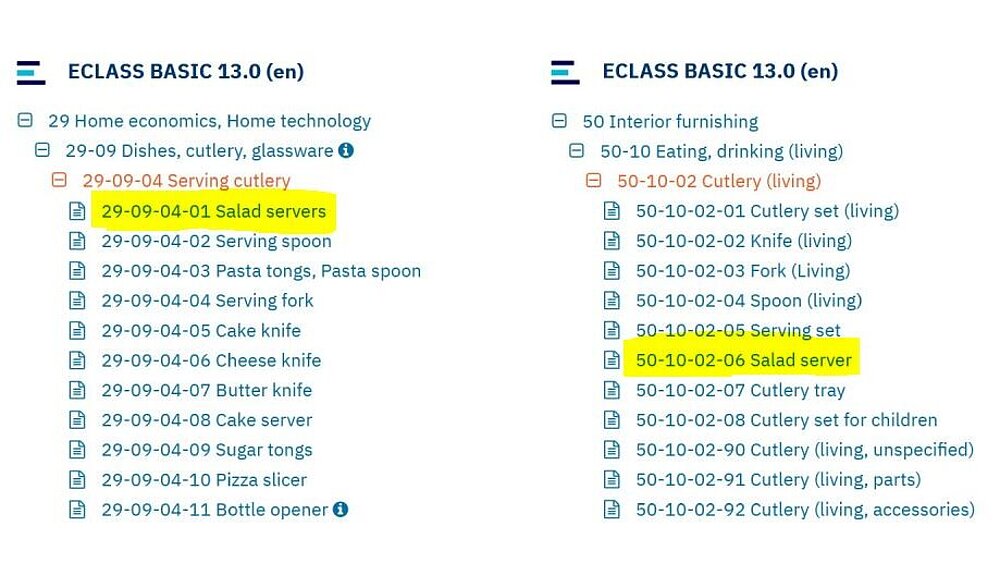The width and height of the screenshot is (1000, 563).
Task: Select 50-10-02-92 Cutlery (living, accessories)
Action: point(805,510)
